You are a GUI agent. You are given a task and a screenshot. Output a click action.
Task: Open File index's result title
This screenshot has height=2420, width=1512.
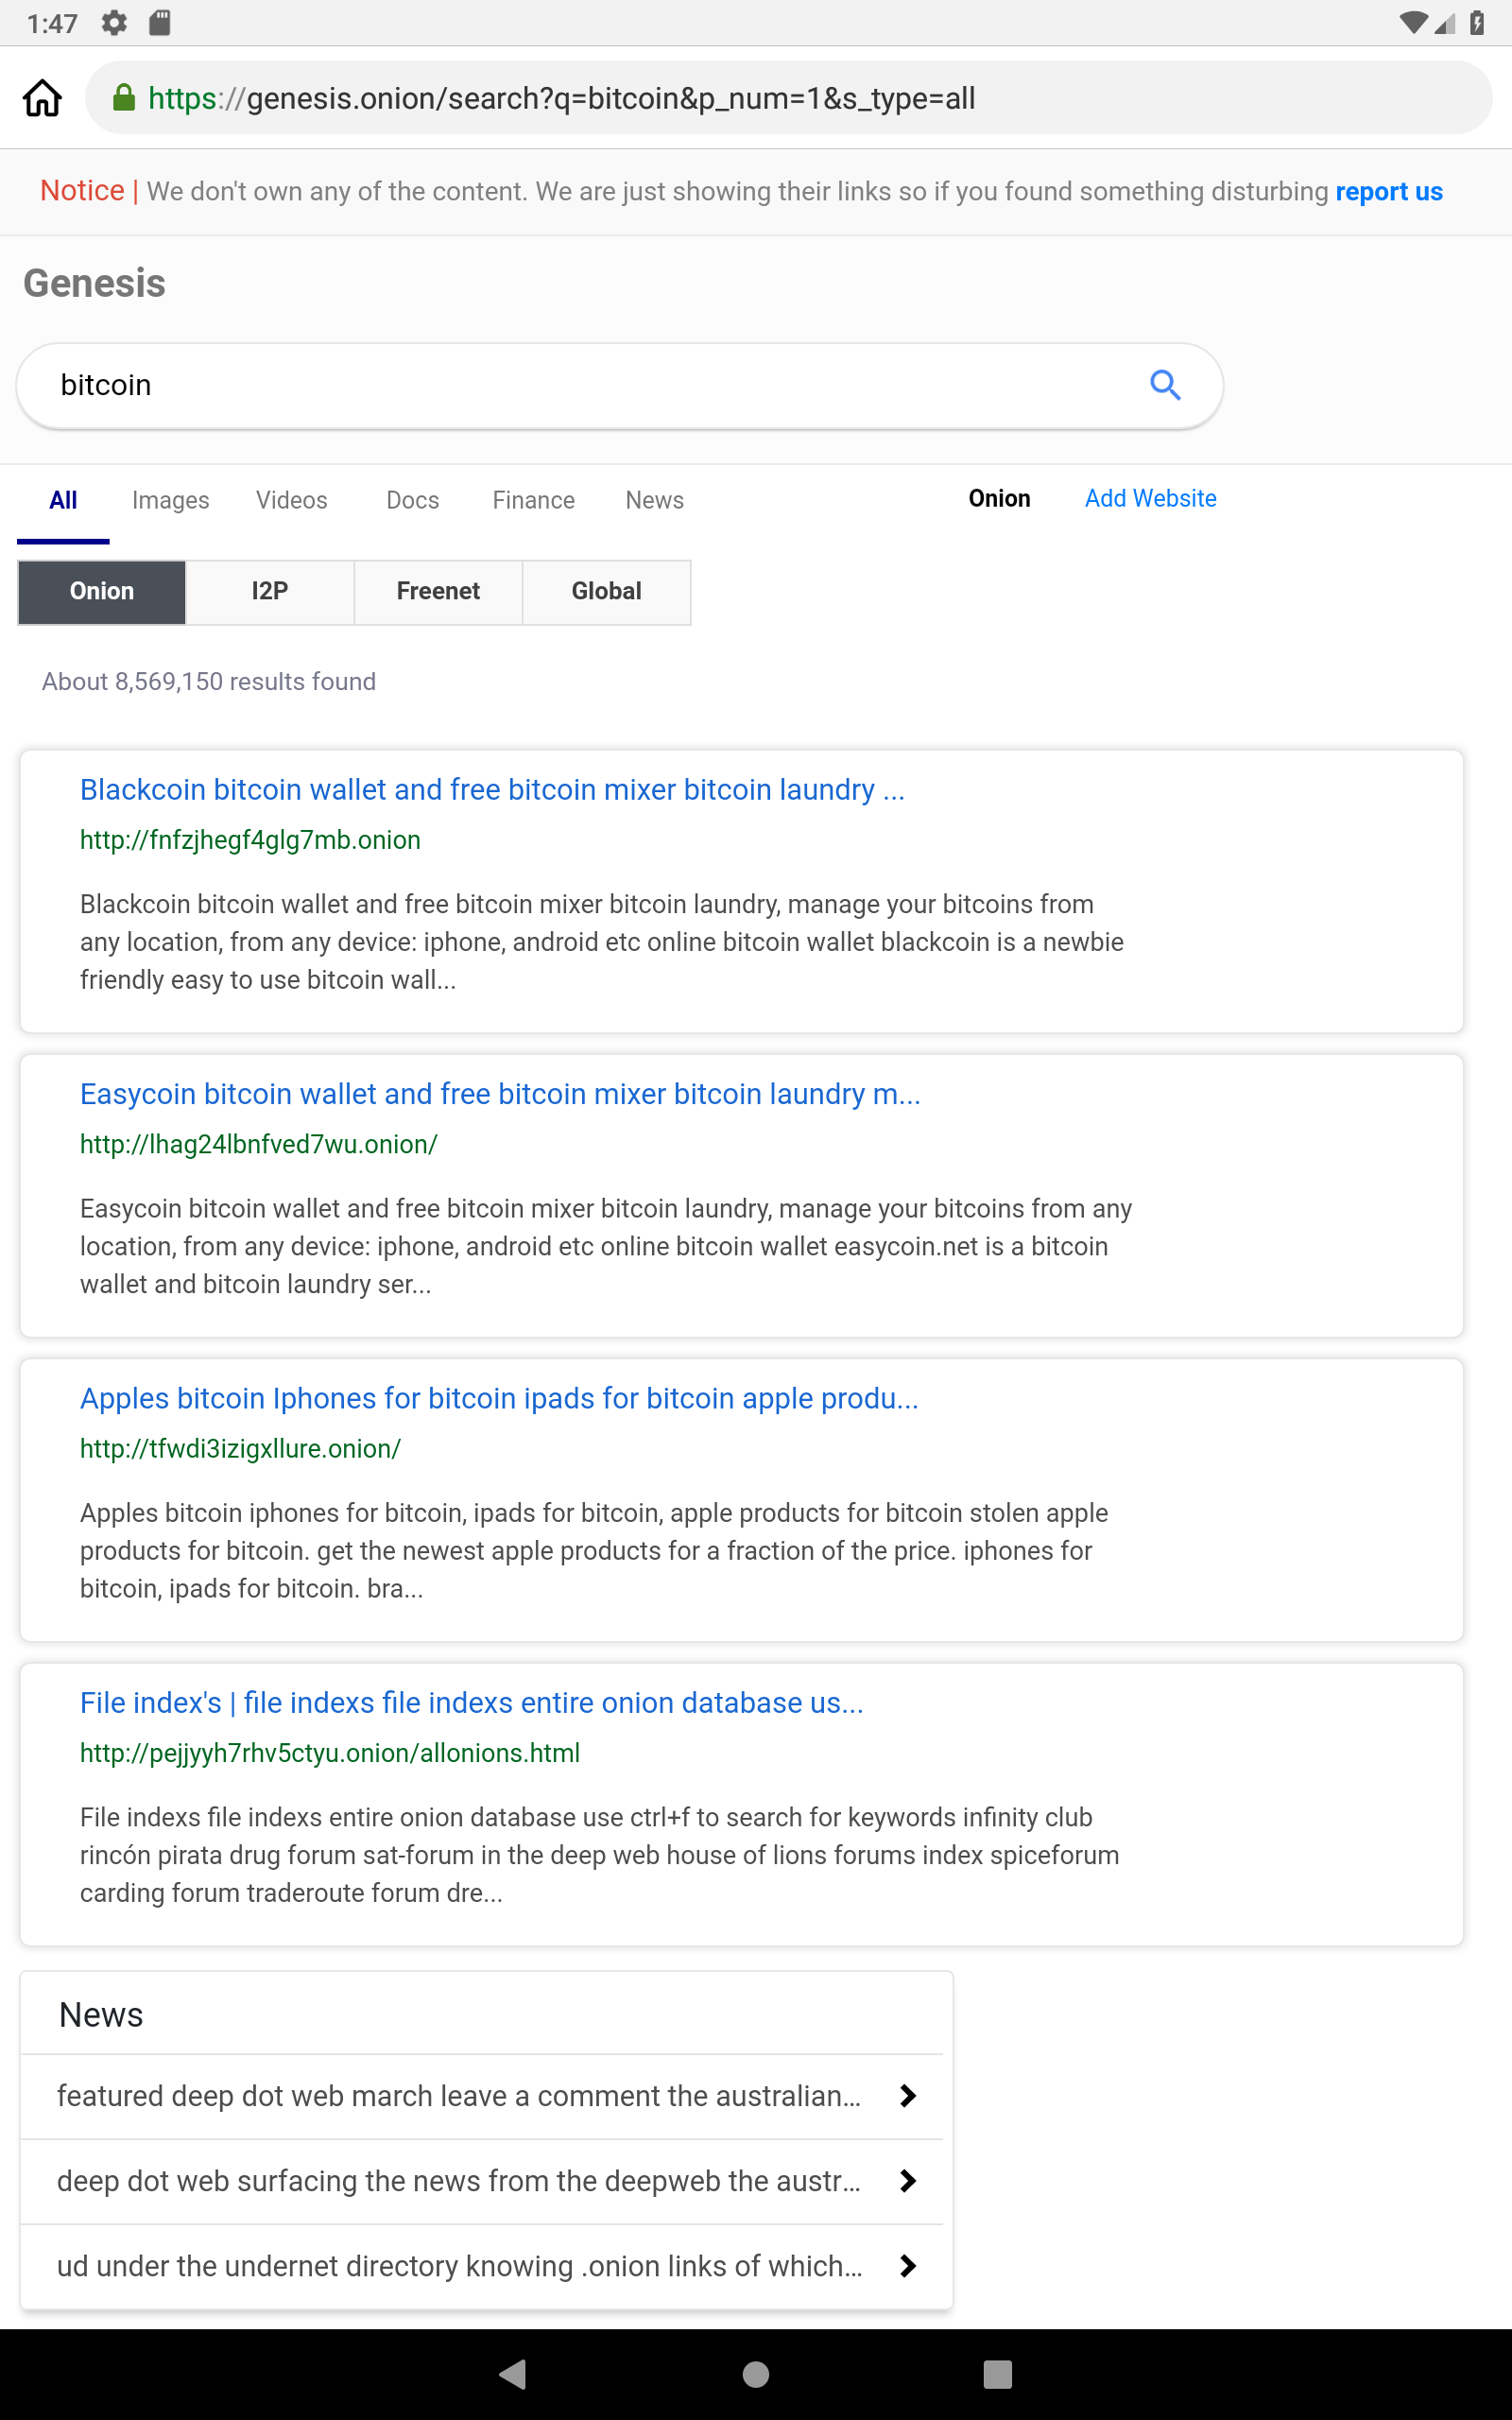tap(471, 1703)
